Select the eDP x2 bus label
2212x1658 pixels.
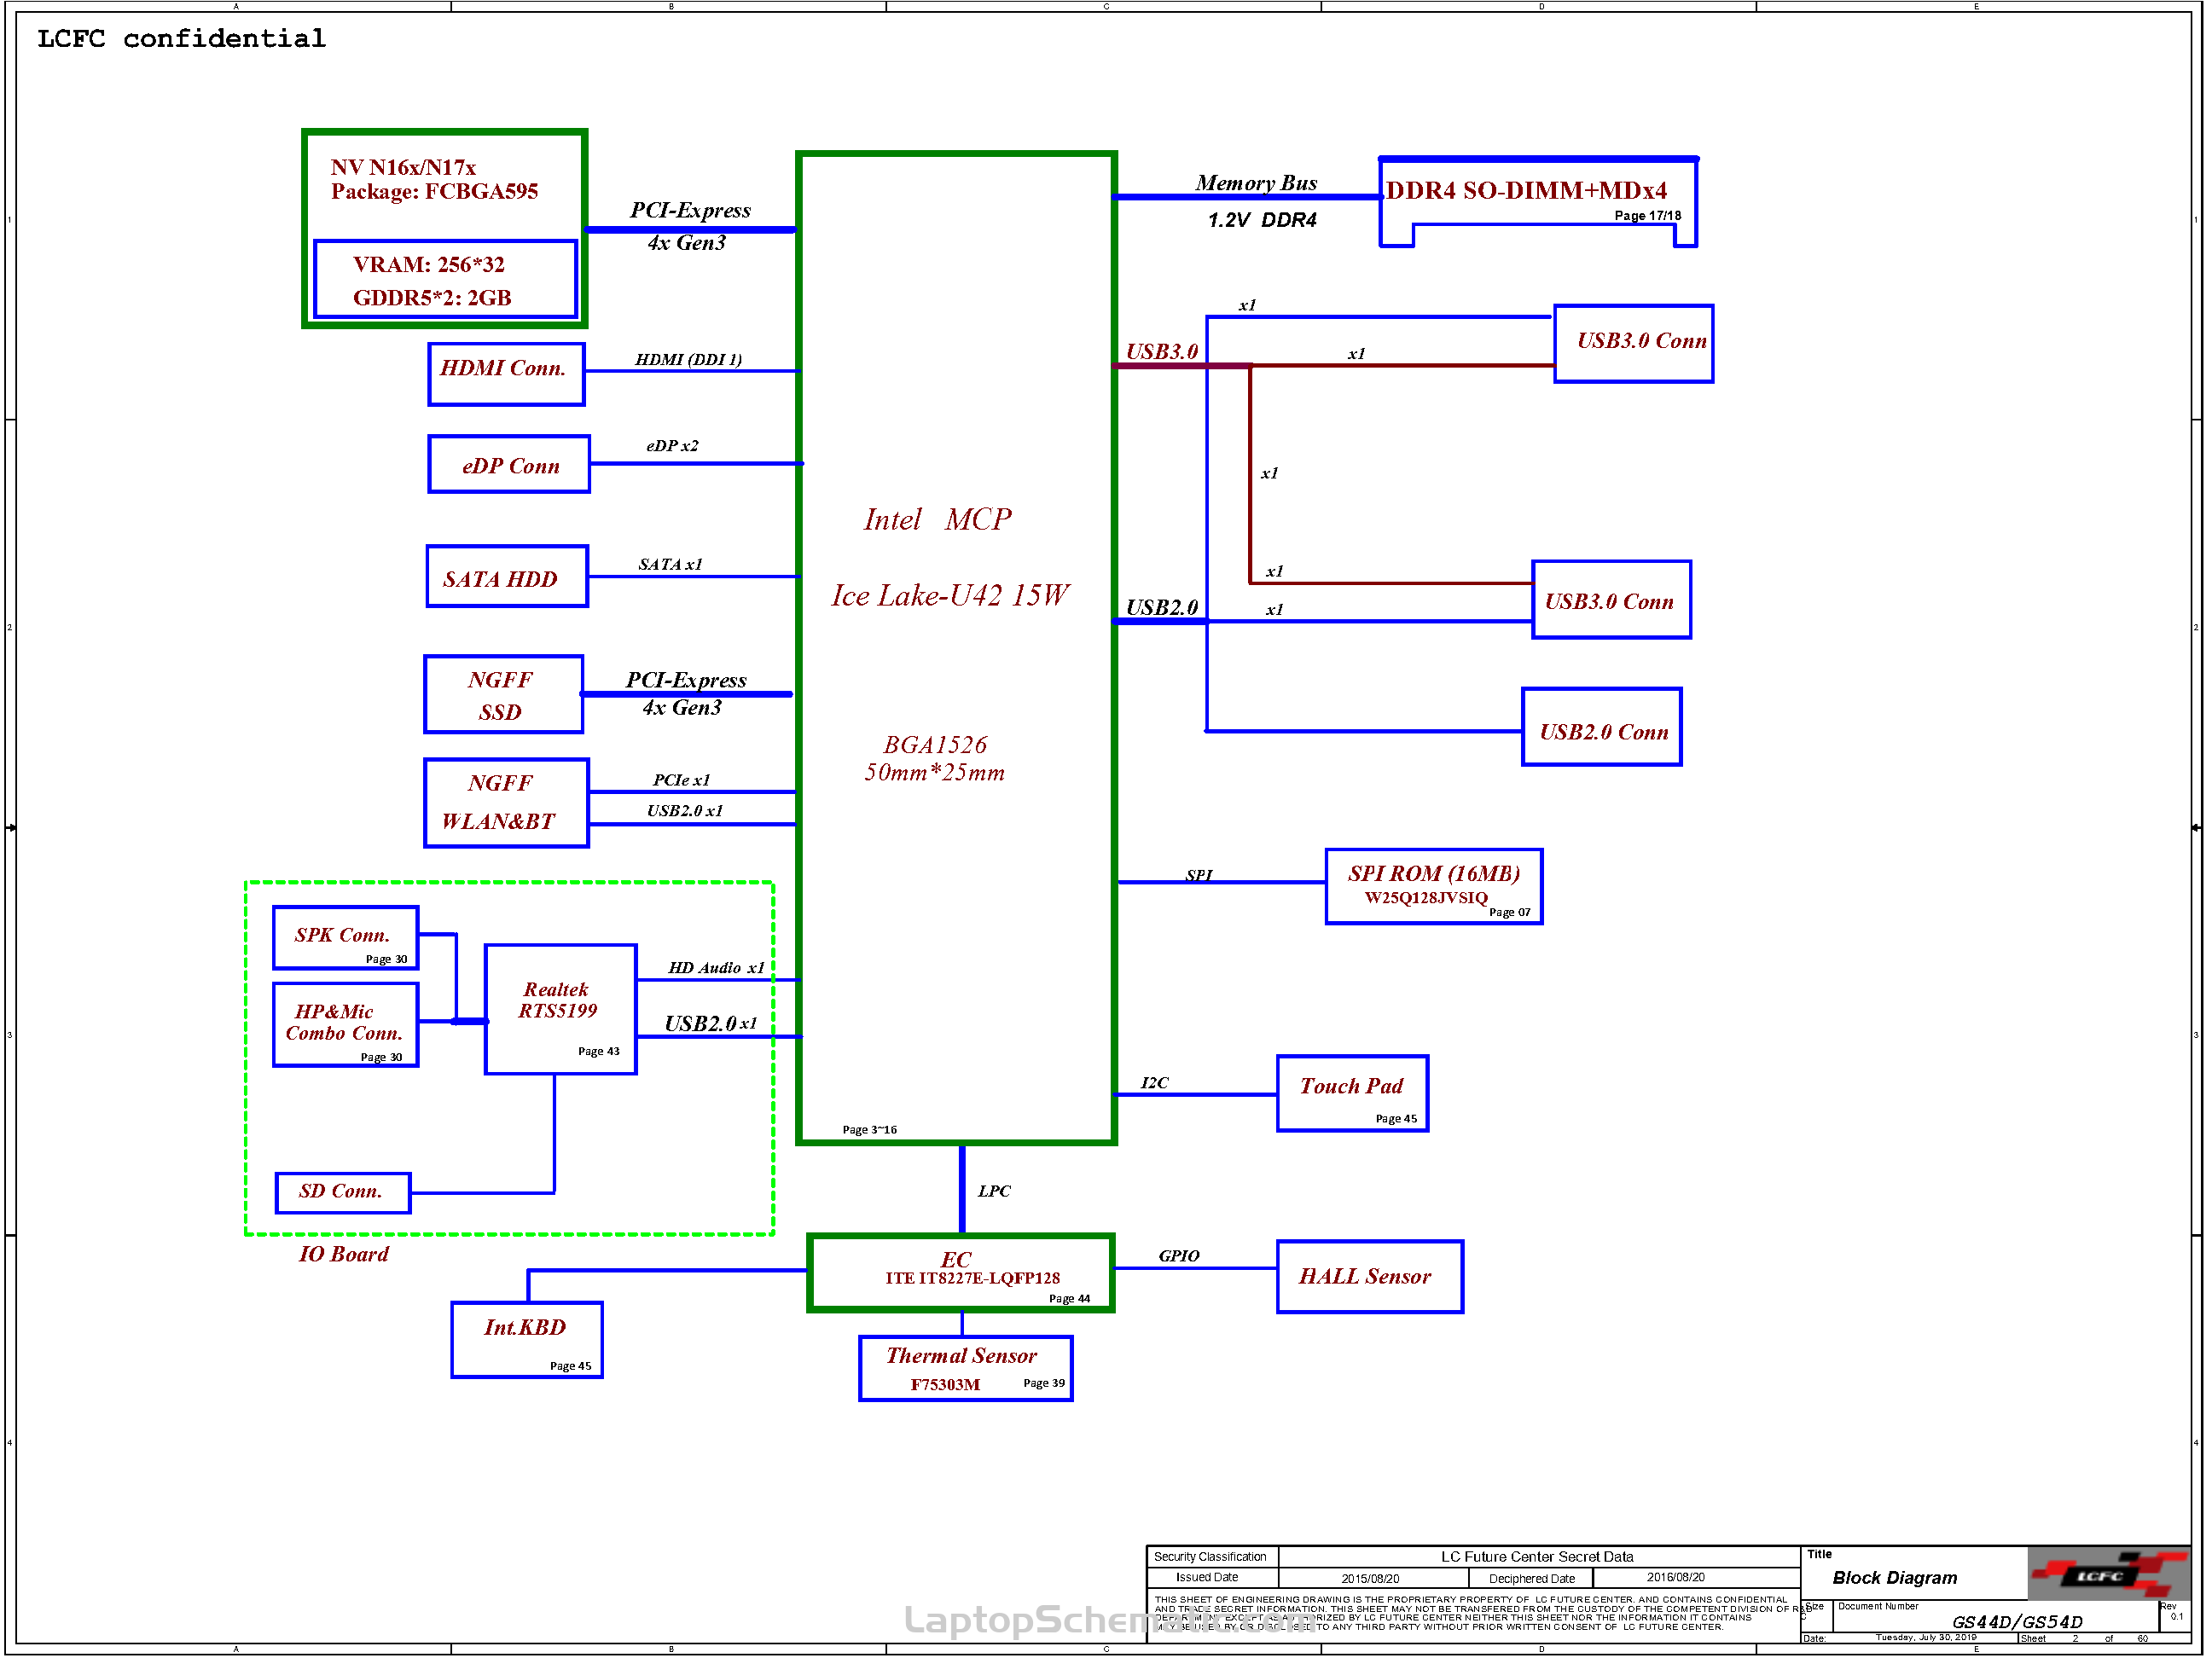pyautogui.click(x=672, y=446)
